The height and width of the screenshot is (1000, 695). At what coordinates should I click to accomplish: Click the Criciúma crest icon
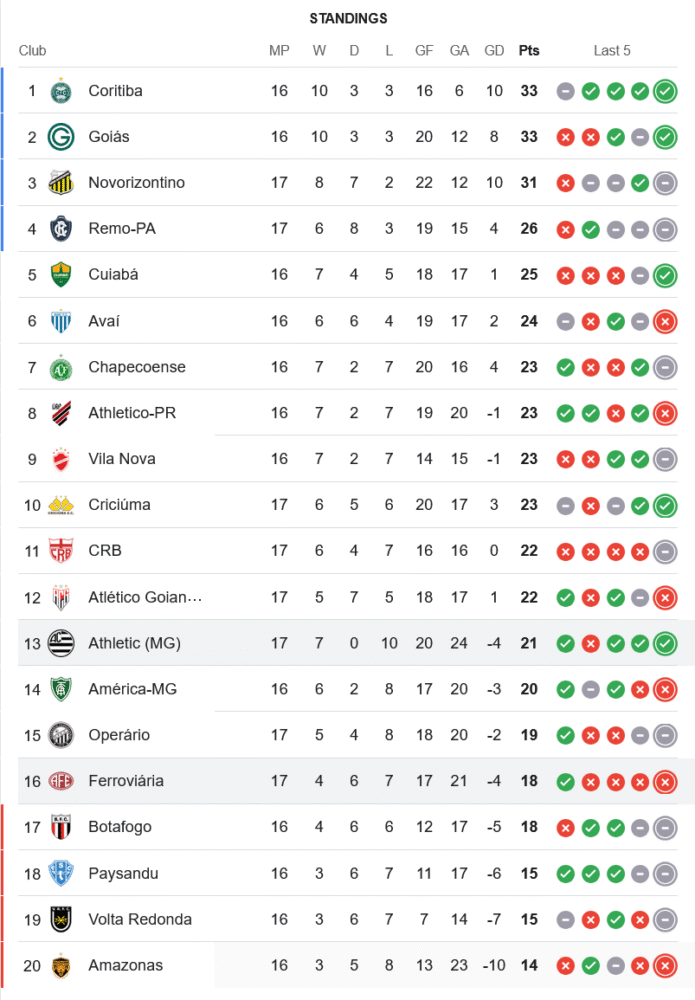61,505
